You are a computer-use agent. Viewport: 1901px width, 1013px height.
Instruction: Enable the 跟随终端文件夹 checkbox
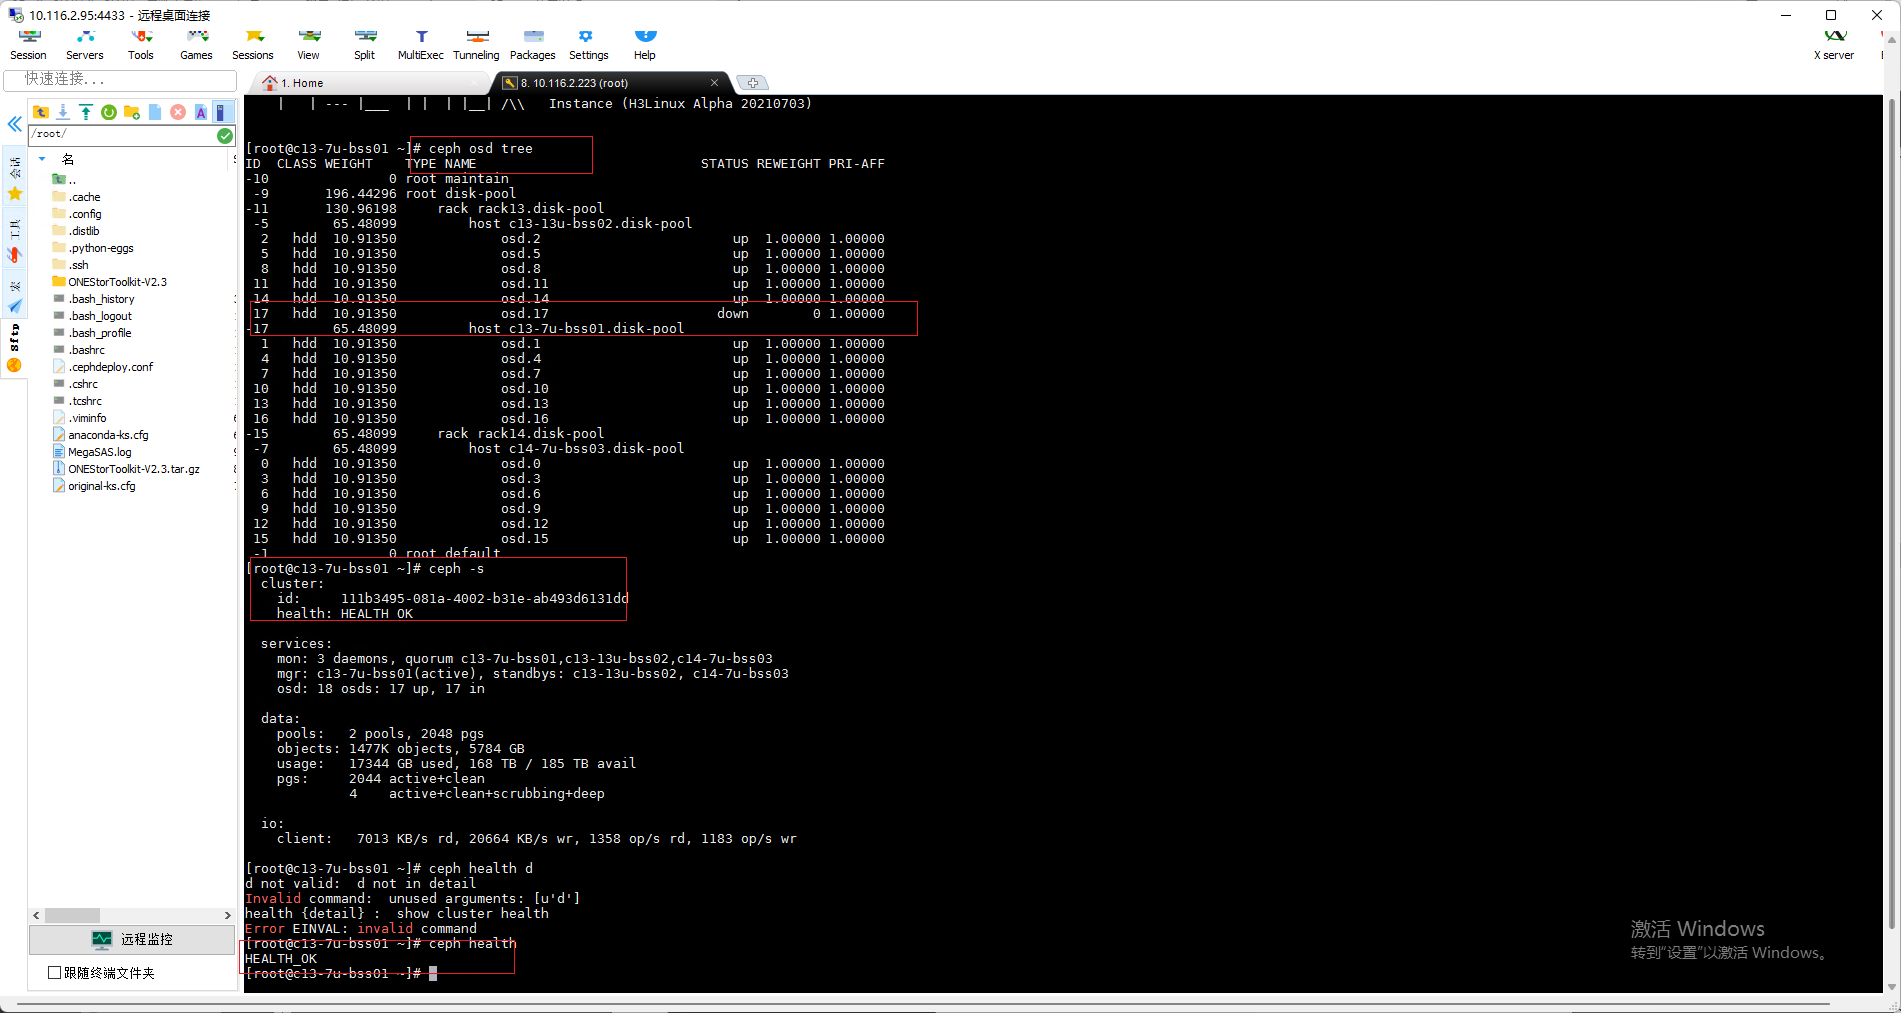point(55,972)
